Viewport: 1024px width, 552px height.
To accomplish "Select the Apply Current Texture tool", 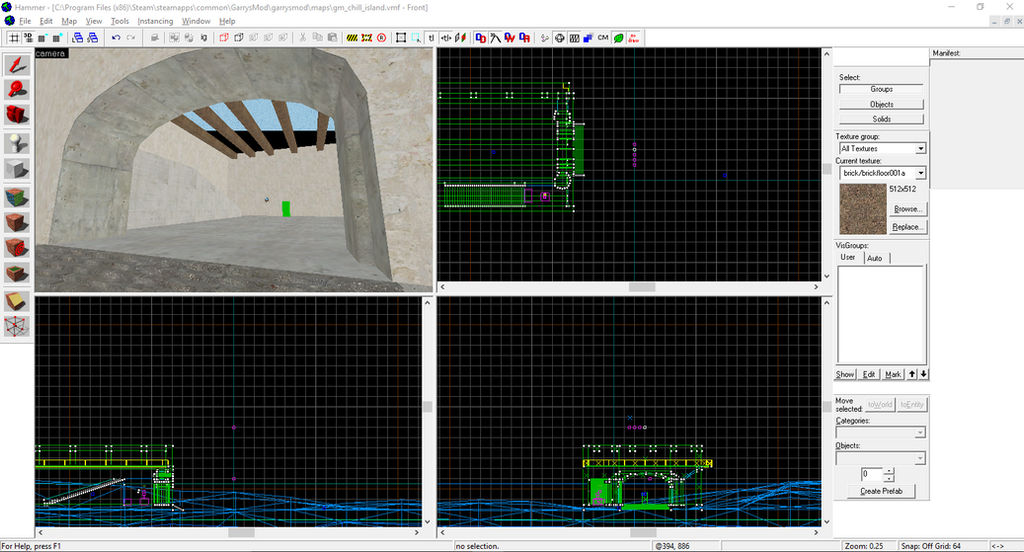I will tap(16, 222).
